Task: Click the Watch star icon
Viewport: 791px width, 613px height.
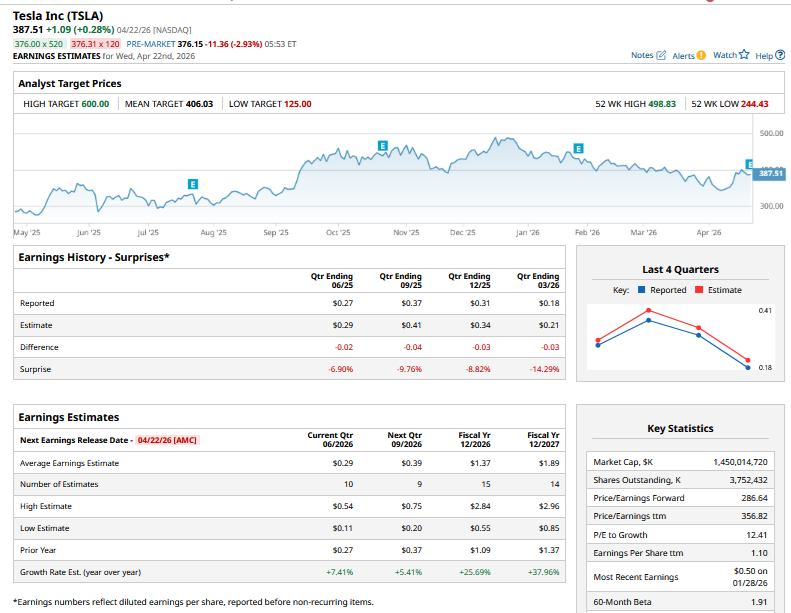Action: pos(743,55)
